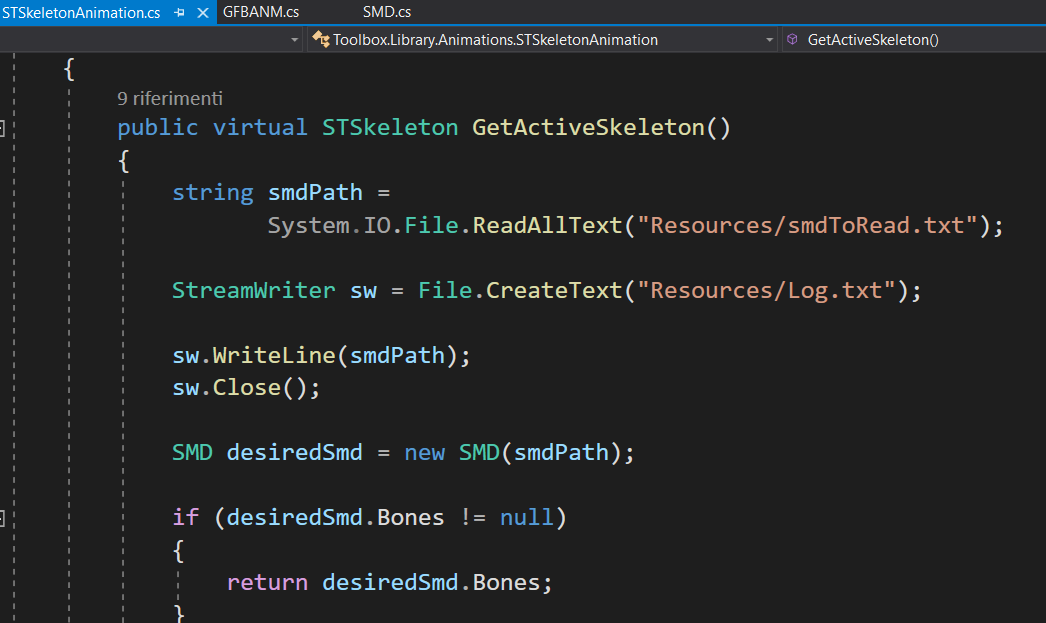This screenshot has width=1046, height=623.
Task: Click the GetActiveSkeleton method name in code
Action: pyautogui.click(x=588, y=127)
